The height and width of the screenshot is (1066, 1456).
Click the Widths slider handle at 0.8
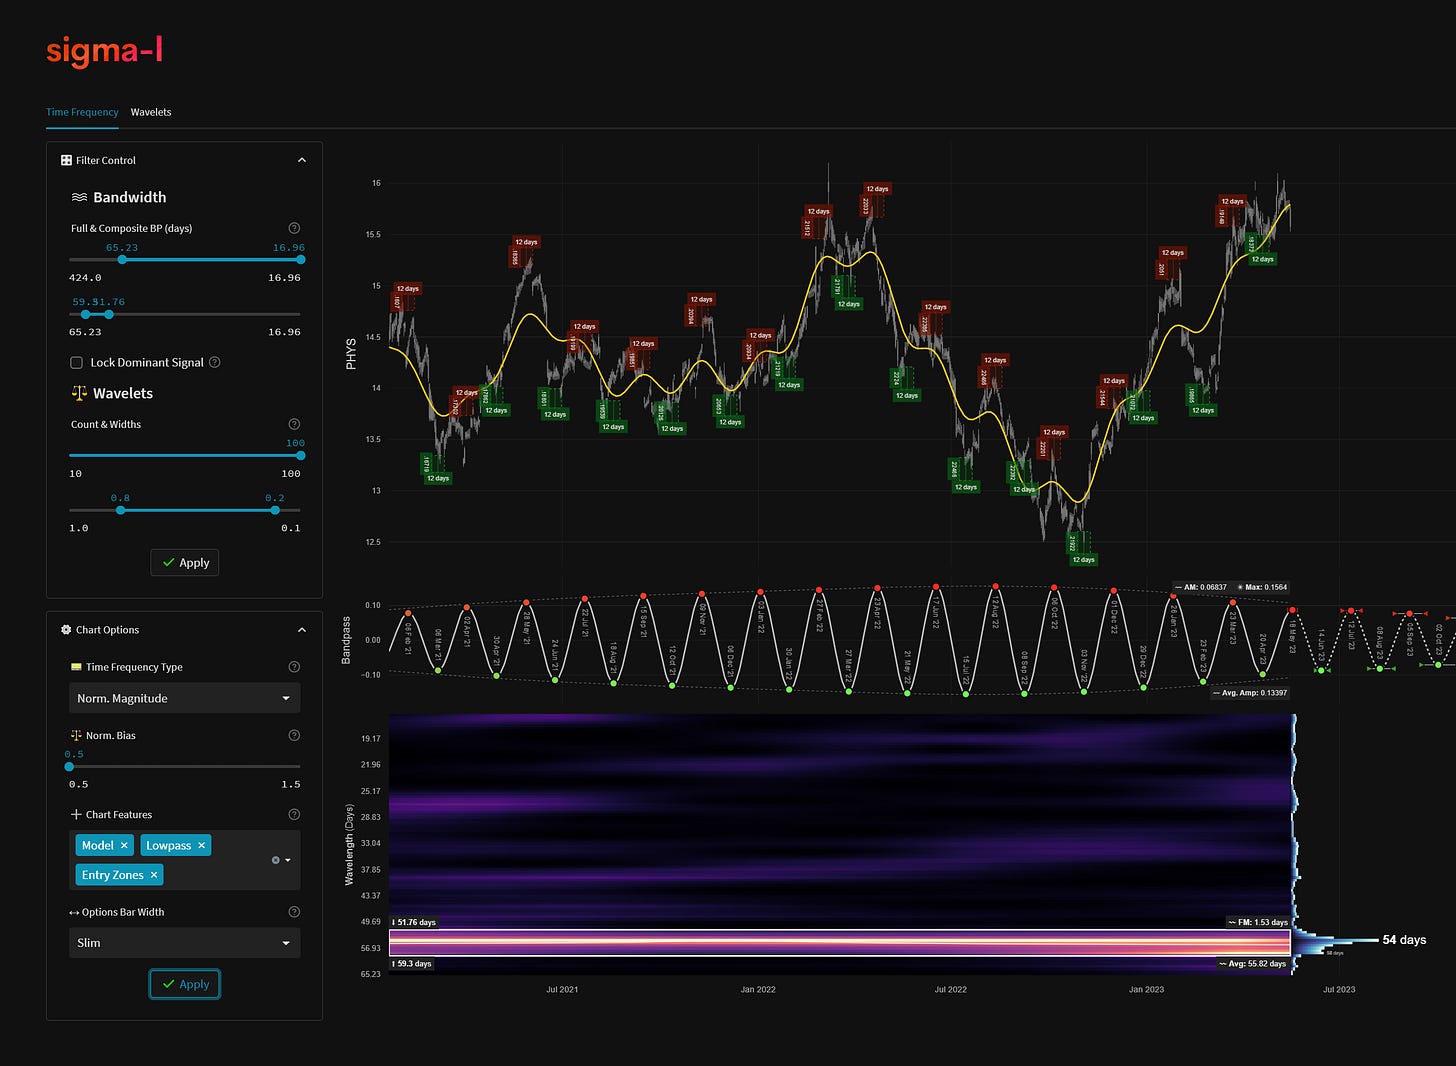coord(120,510)
